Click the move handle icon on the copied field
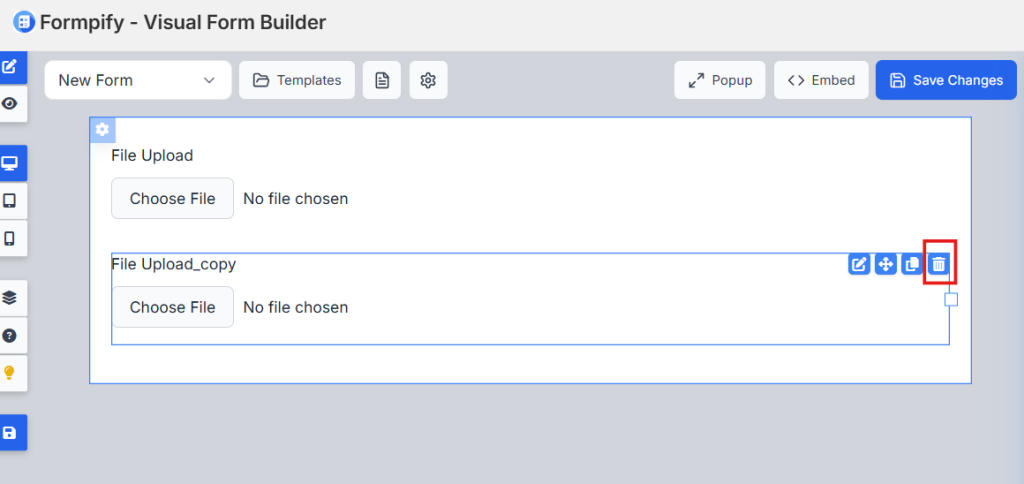This screenshot has height=484, width=1024. coord(885,264)
